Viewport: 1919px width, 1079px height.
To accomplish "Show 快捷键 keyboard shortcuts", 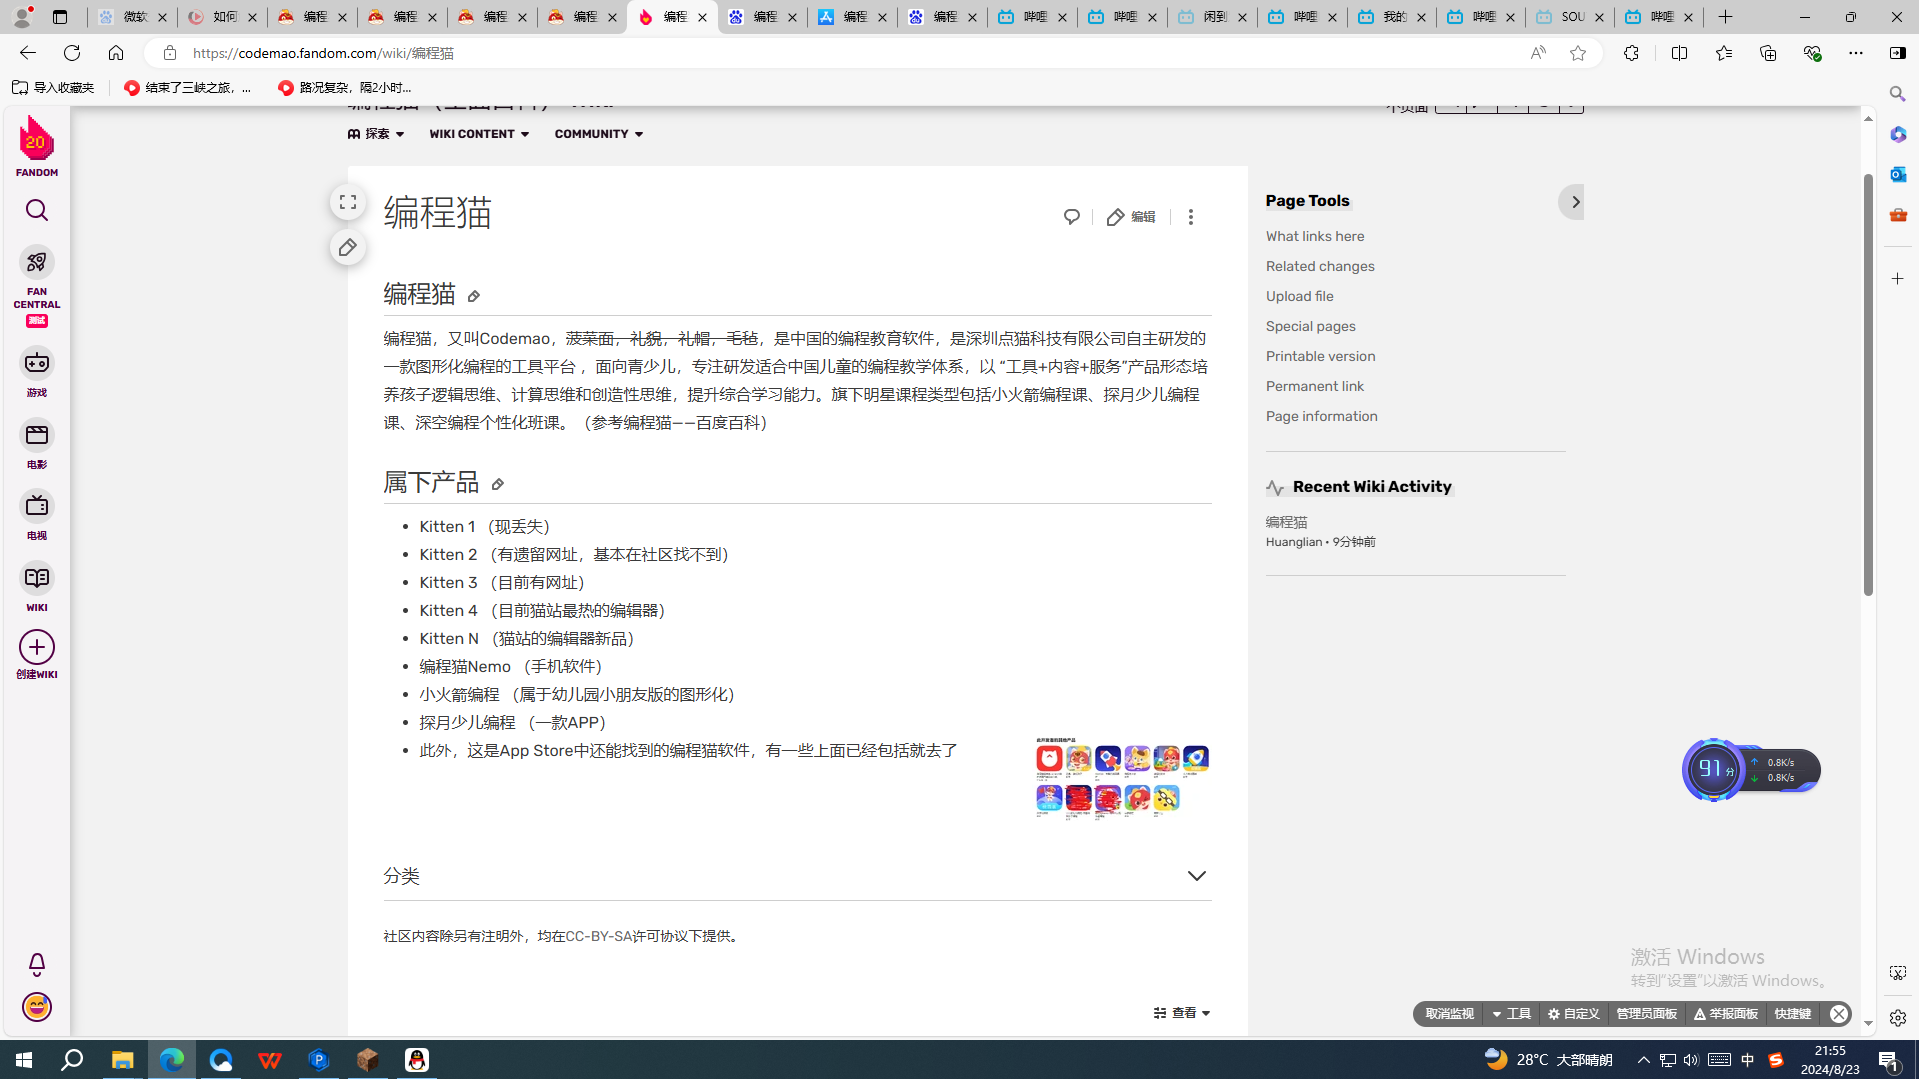I will [x=1793, y=1014].
